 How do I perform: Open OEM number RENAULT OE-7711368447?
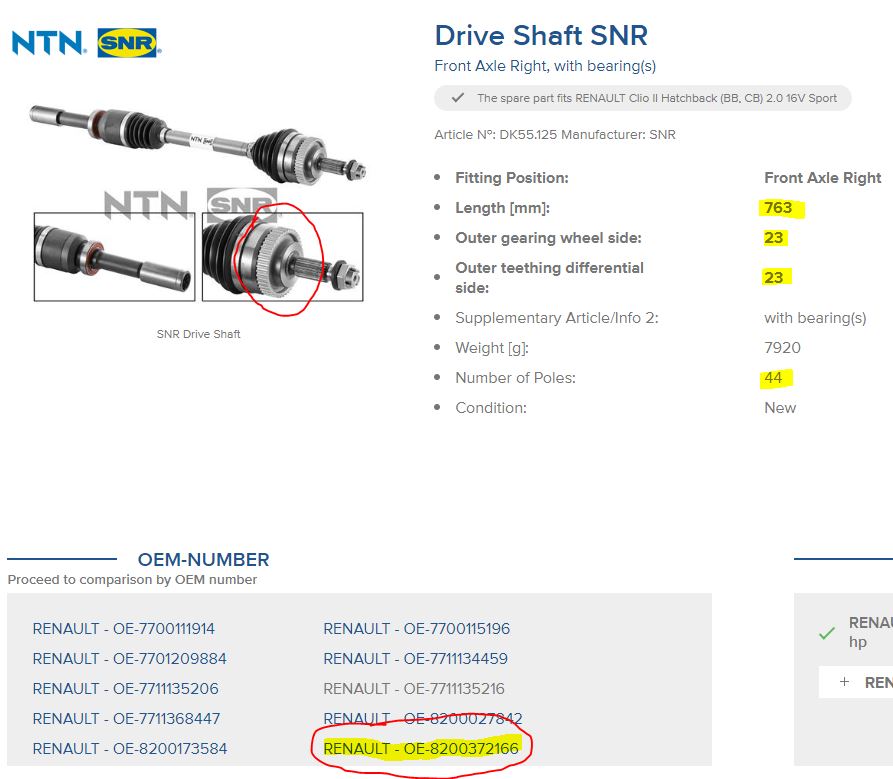click(127, 719)
